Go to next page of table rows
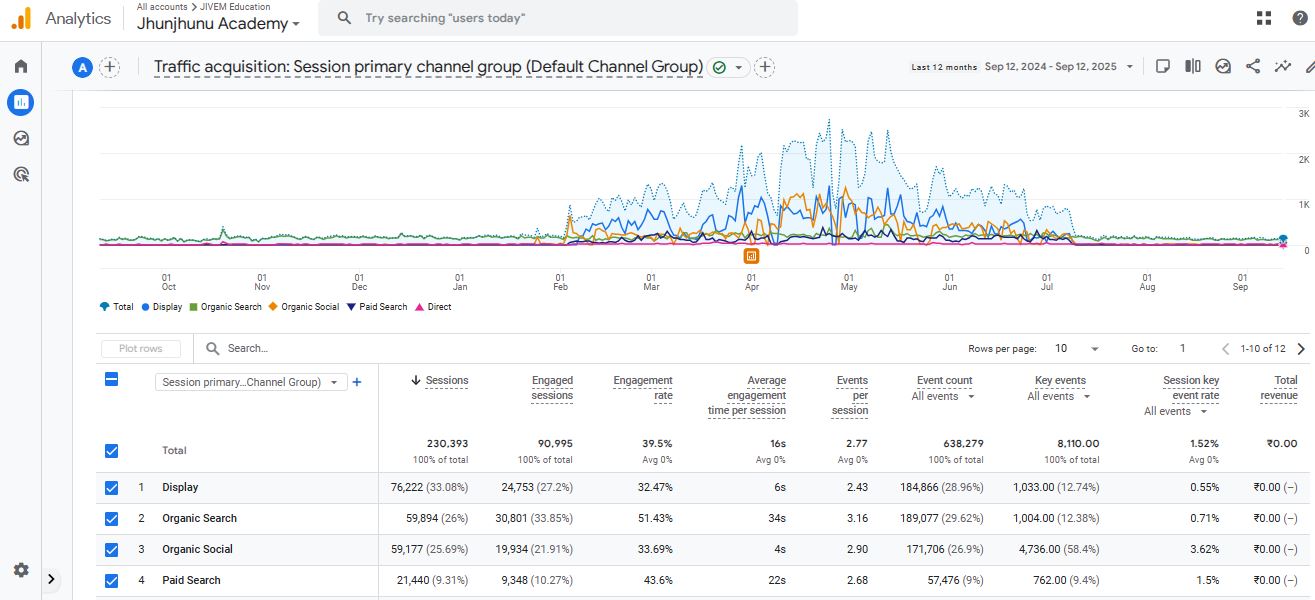The width and height of the screenshot is (1315, 600). point(1301,349)
